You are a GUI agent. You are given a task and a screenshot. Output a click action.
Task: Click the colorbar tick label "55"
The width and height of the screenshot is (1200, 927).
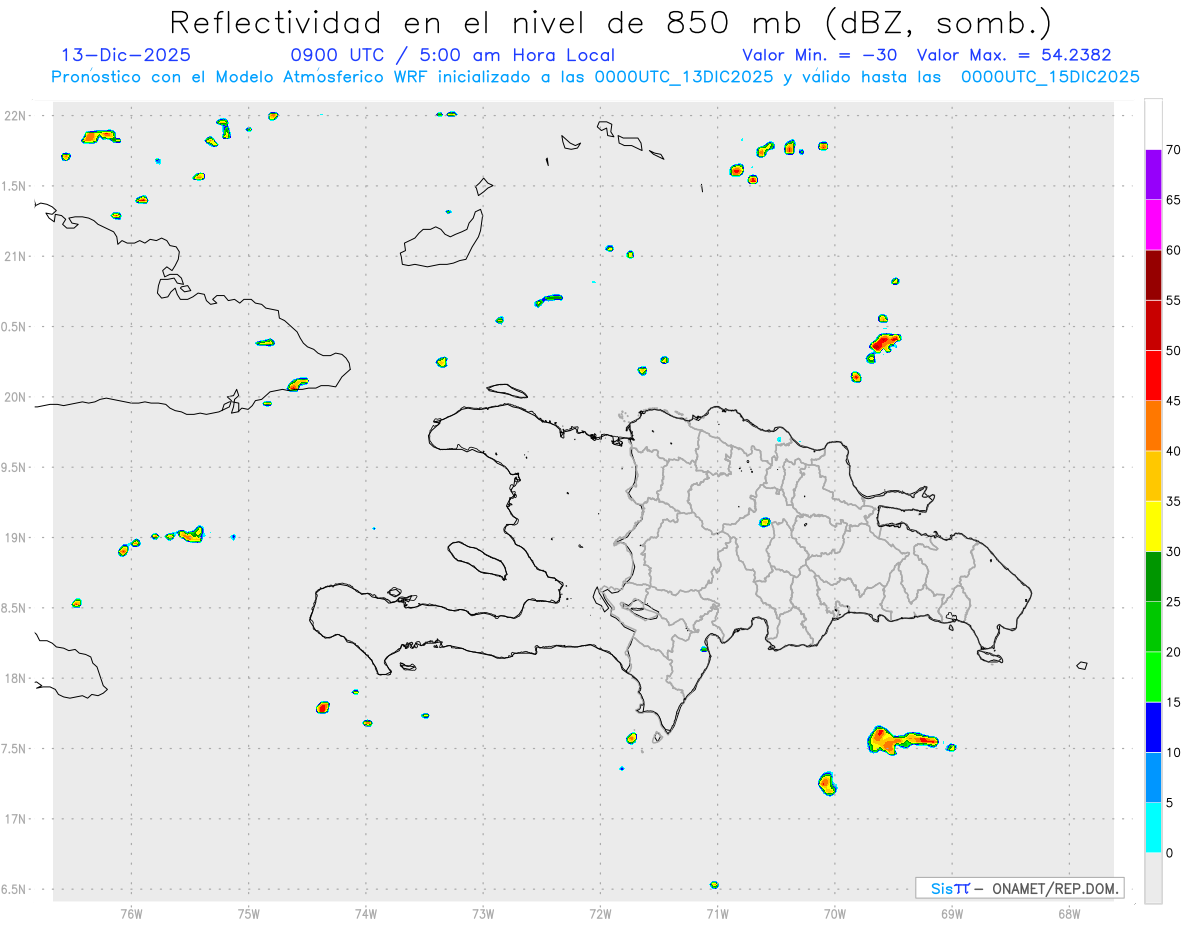click(x=1173, y=301)
